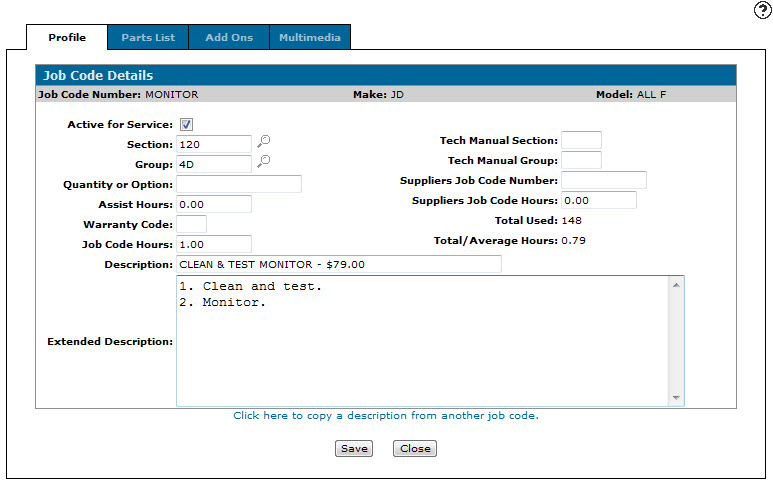Open Section lookup magnifier icon
This screenshot has height=487, width=773.
coord(263,143)
